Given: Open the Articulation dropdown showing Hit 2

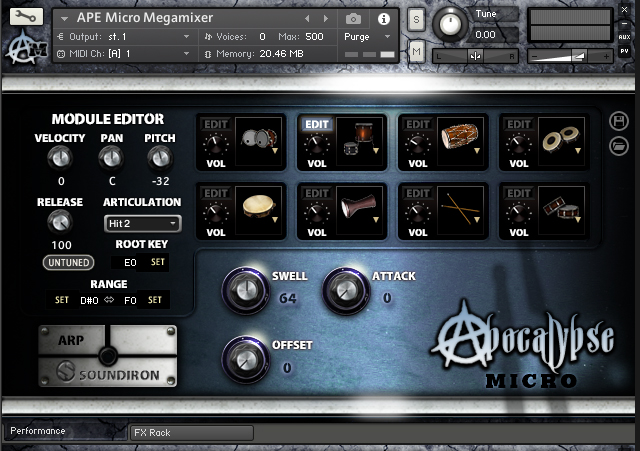Looking at the screenshot, I should tap(142, 224).
